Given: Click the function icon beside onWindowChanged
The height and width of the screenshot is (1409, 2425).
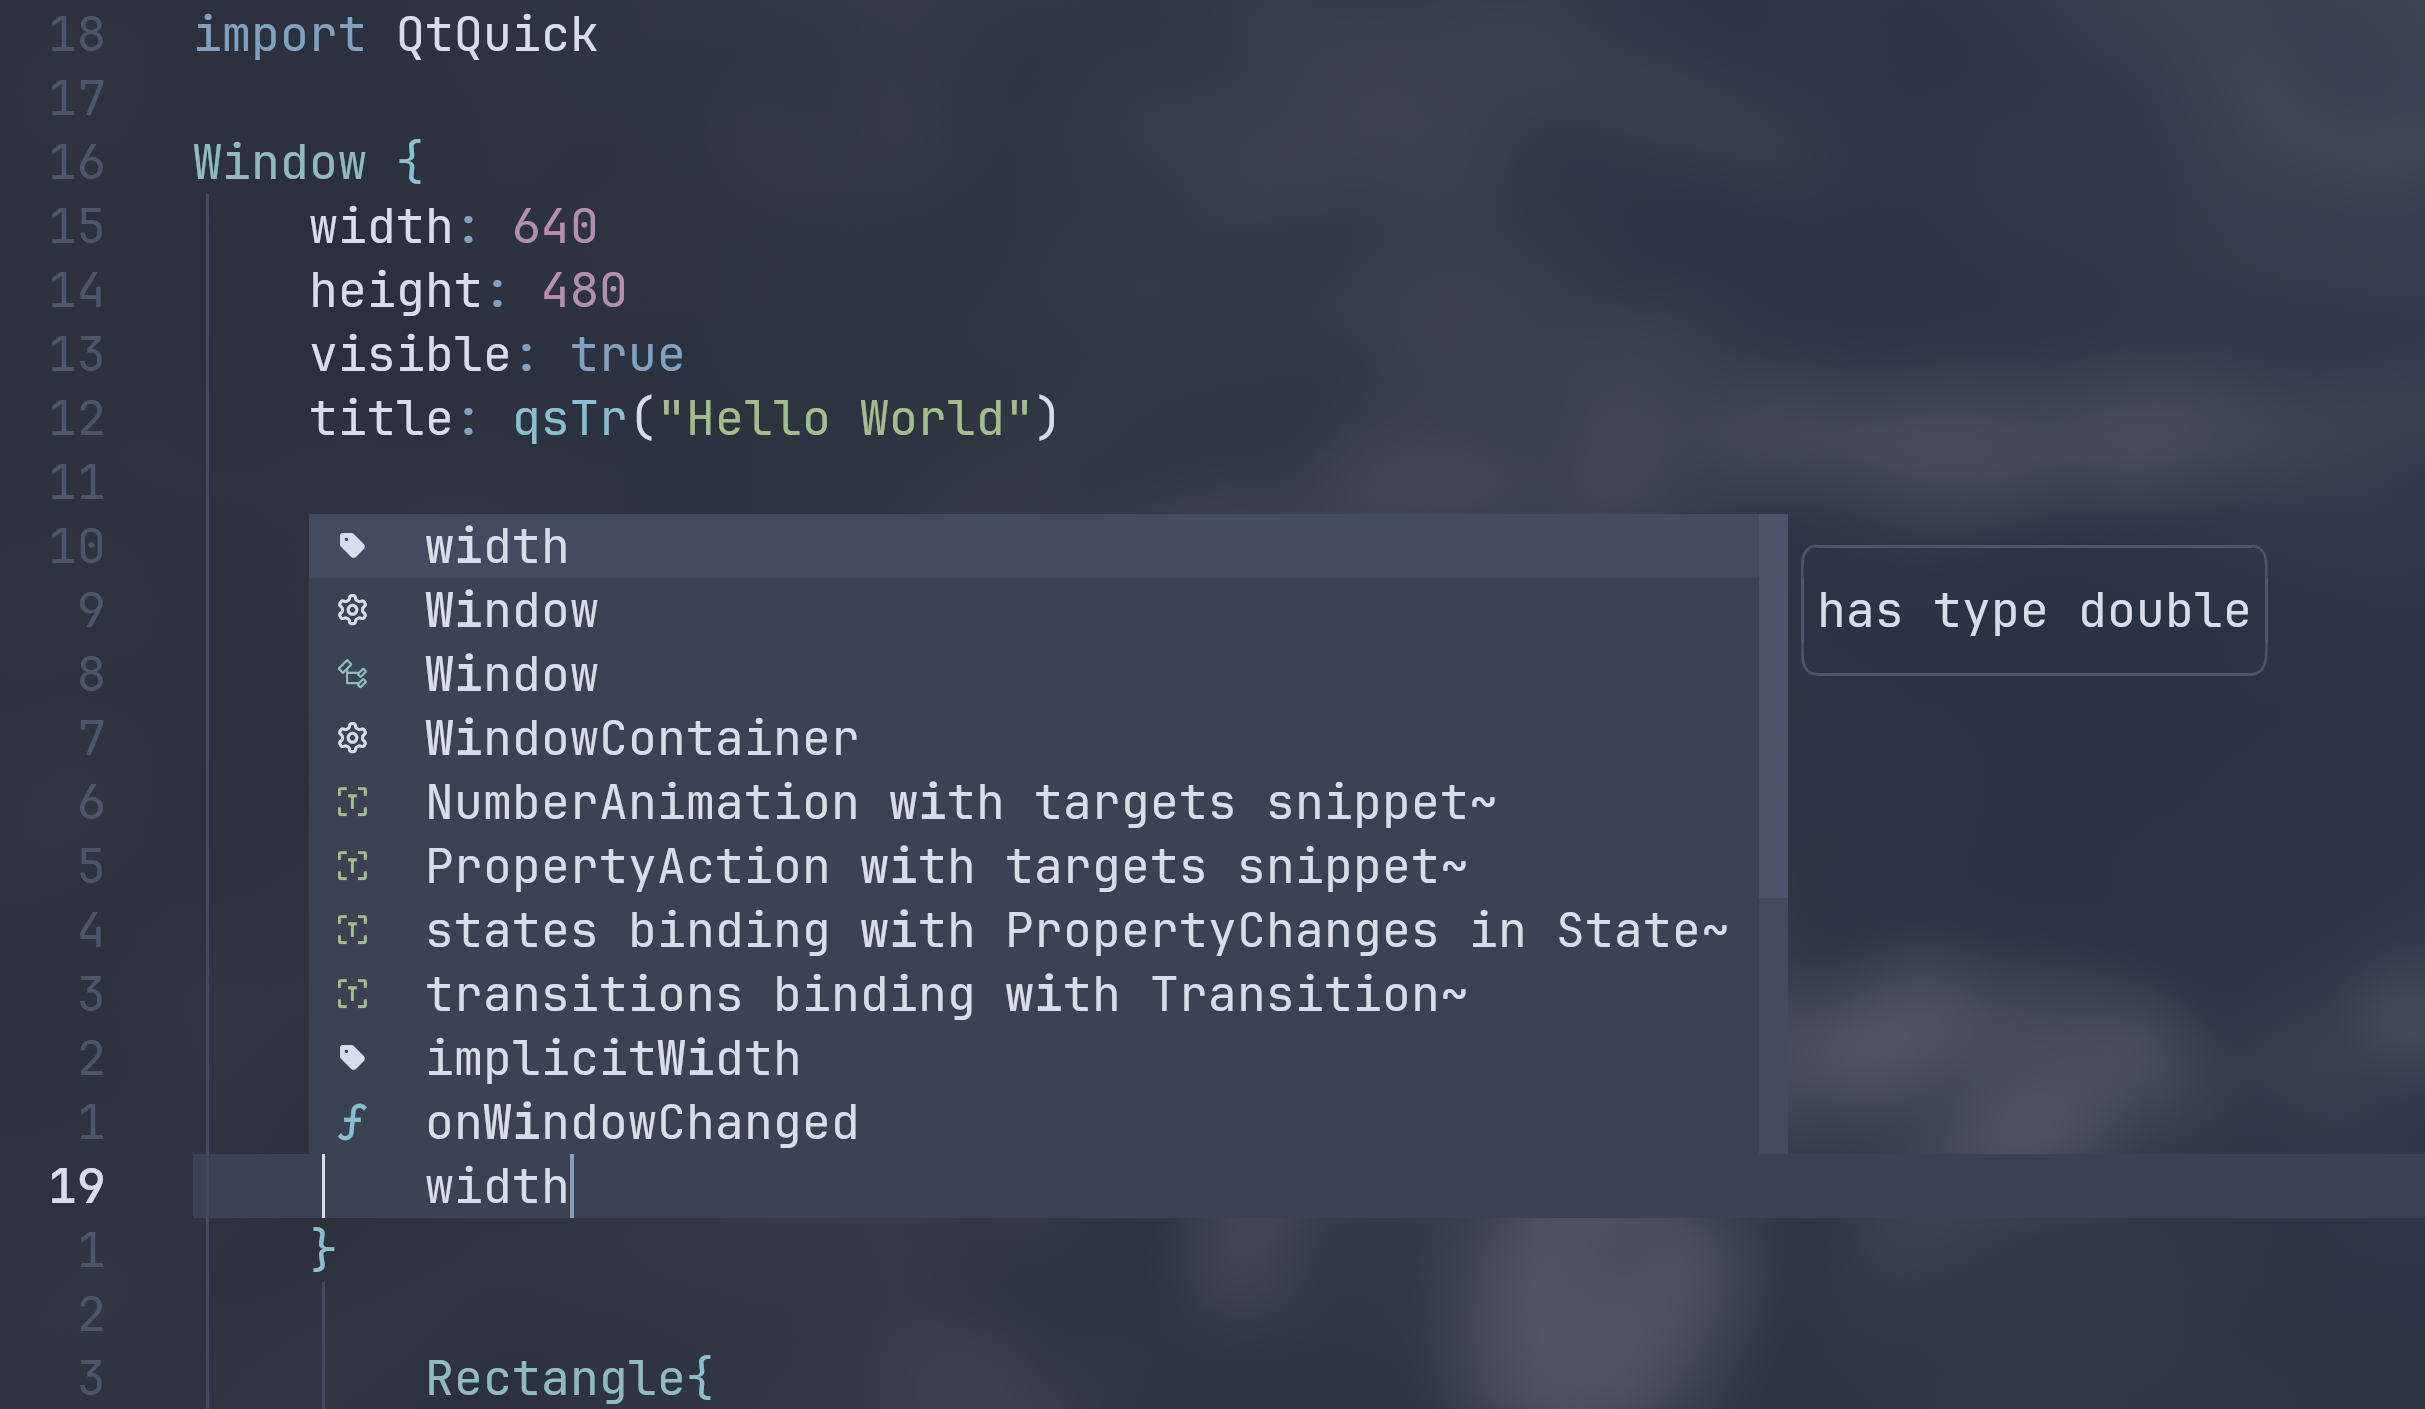Looking at the screenshot, I should 352,1122.
